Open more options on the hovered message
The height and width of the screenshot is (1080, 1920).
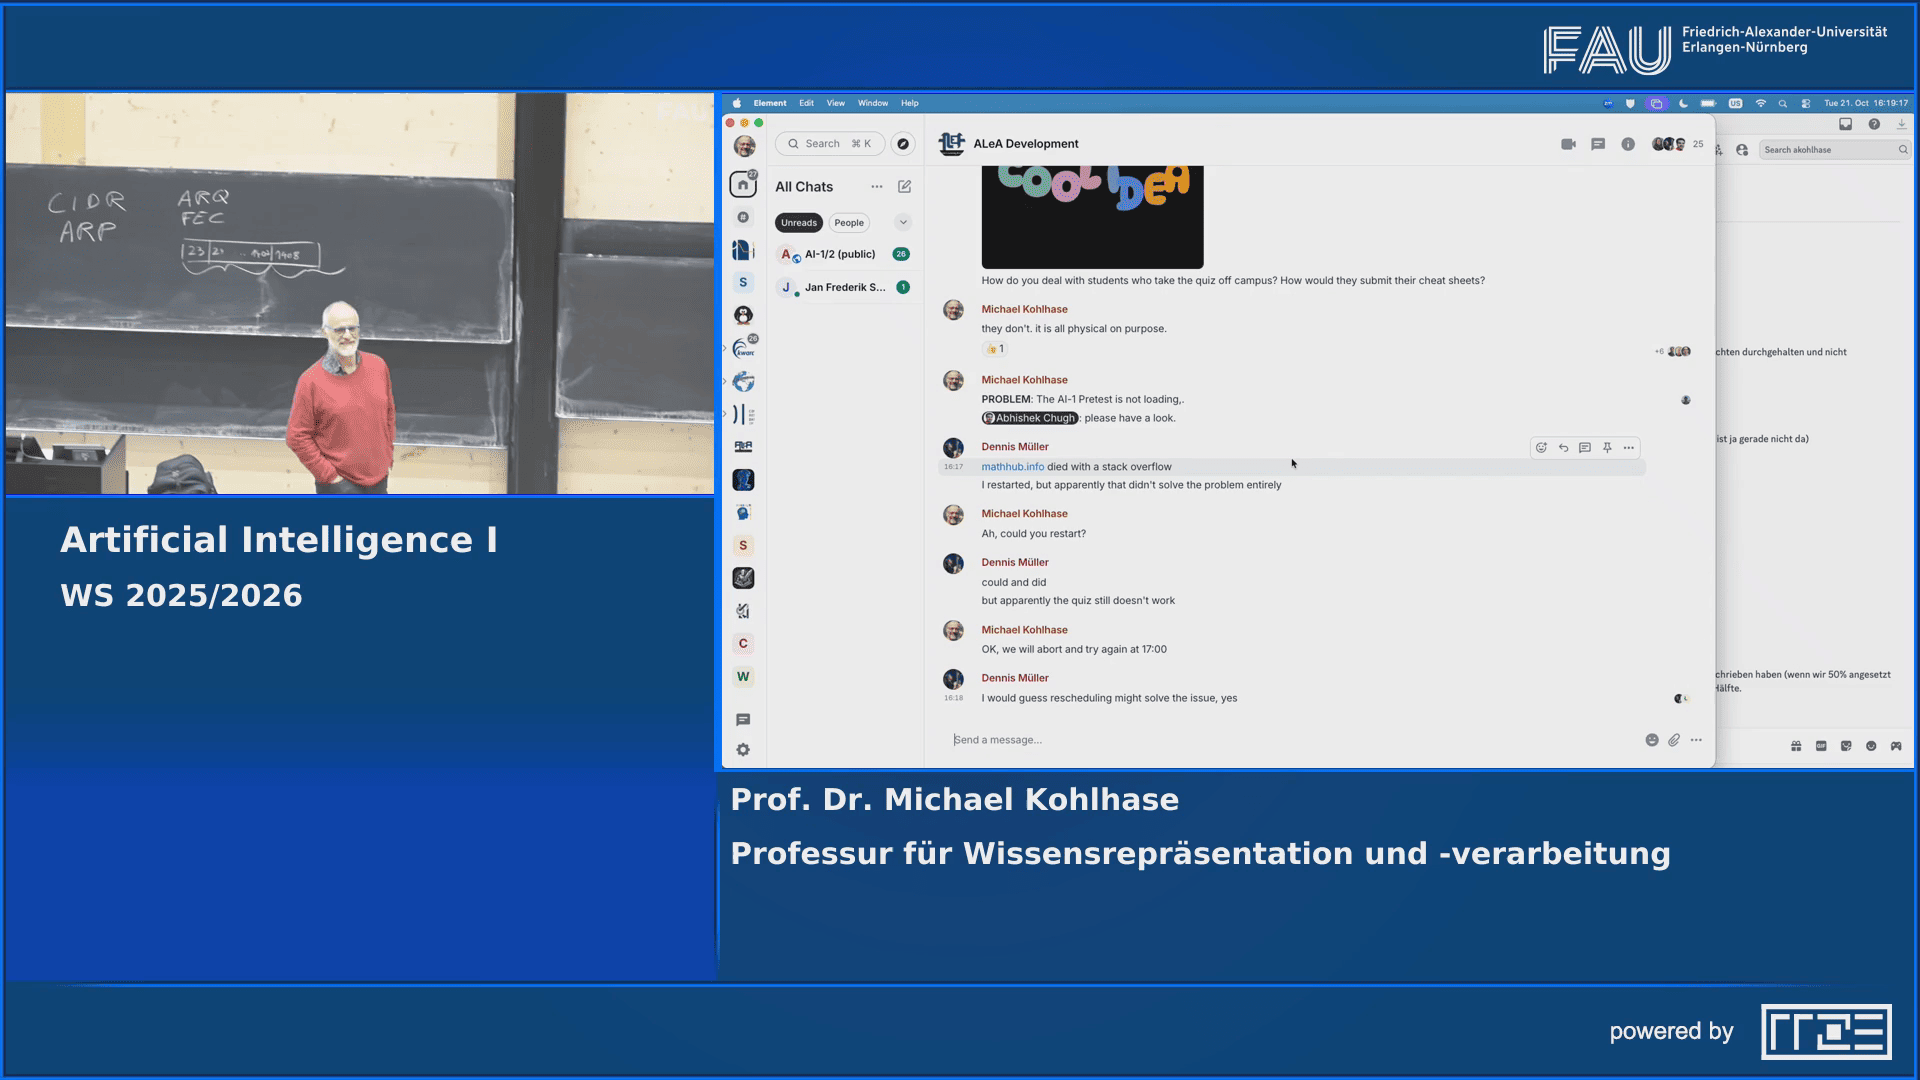pos(1629,448)
